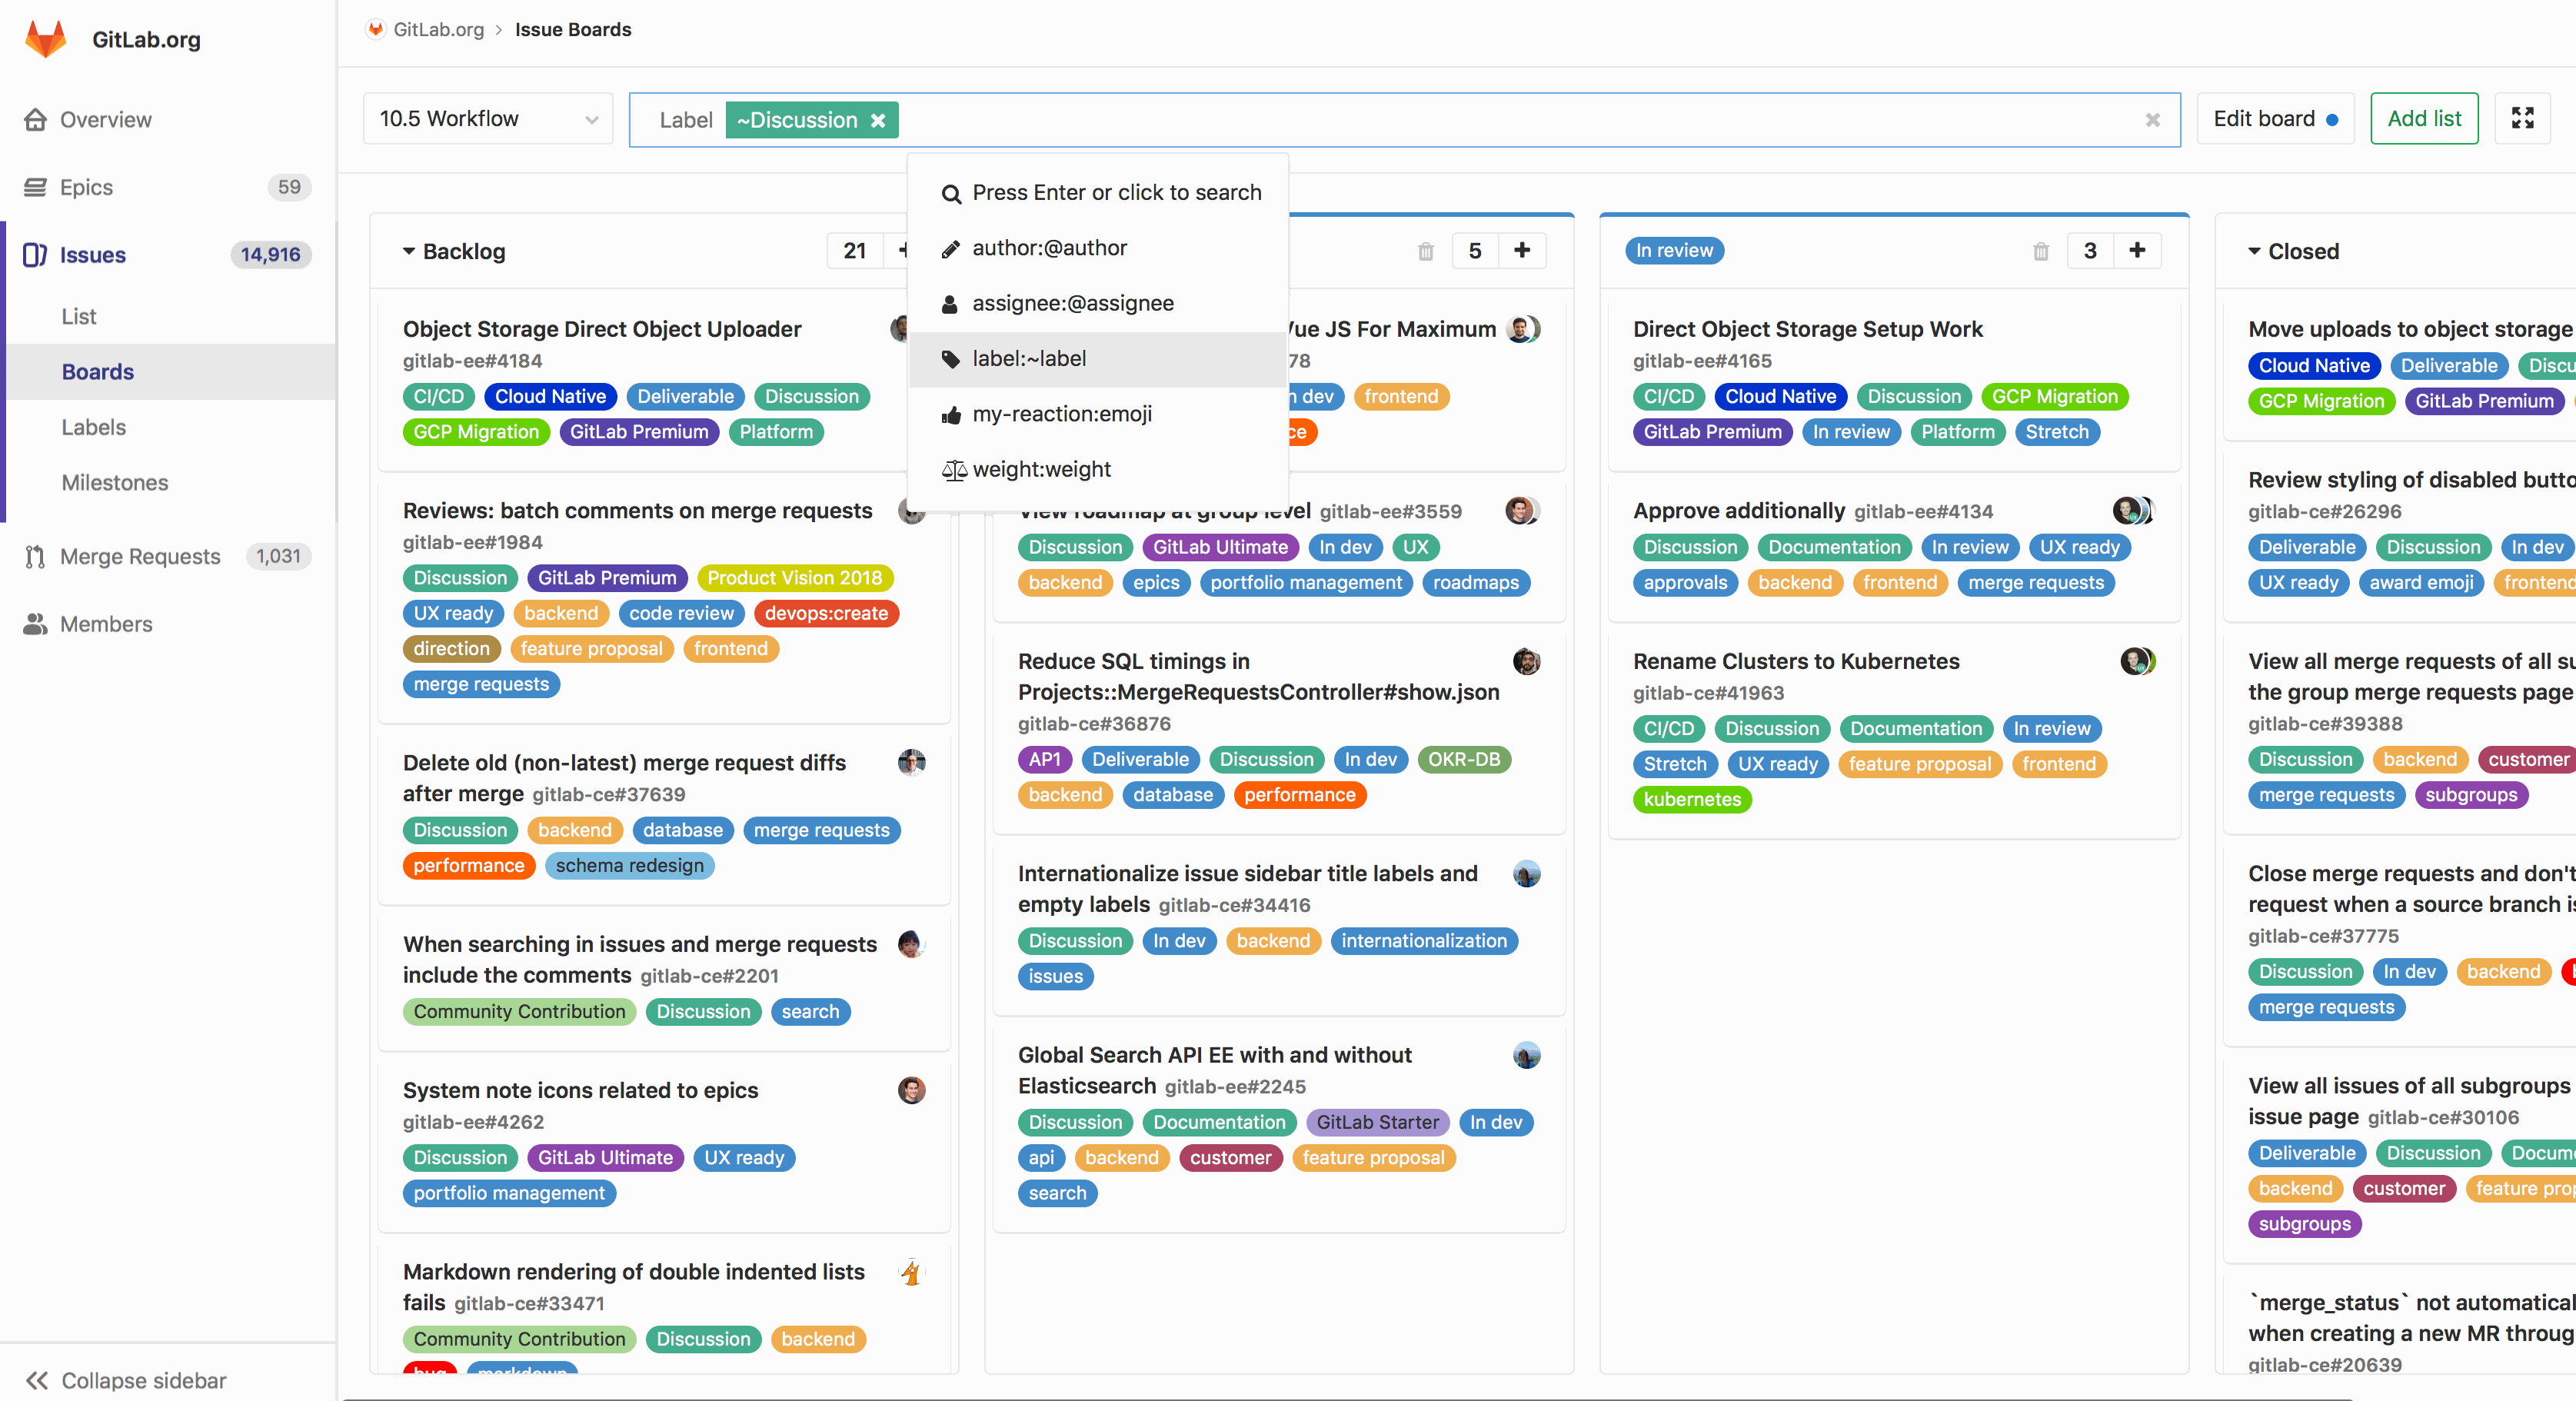2576x1401 pixels.
Task: Add new issue to In dev list
Action: pos(1522,250)
